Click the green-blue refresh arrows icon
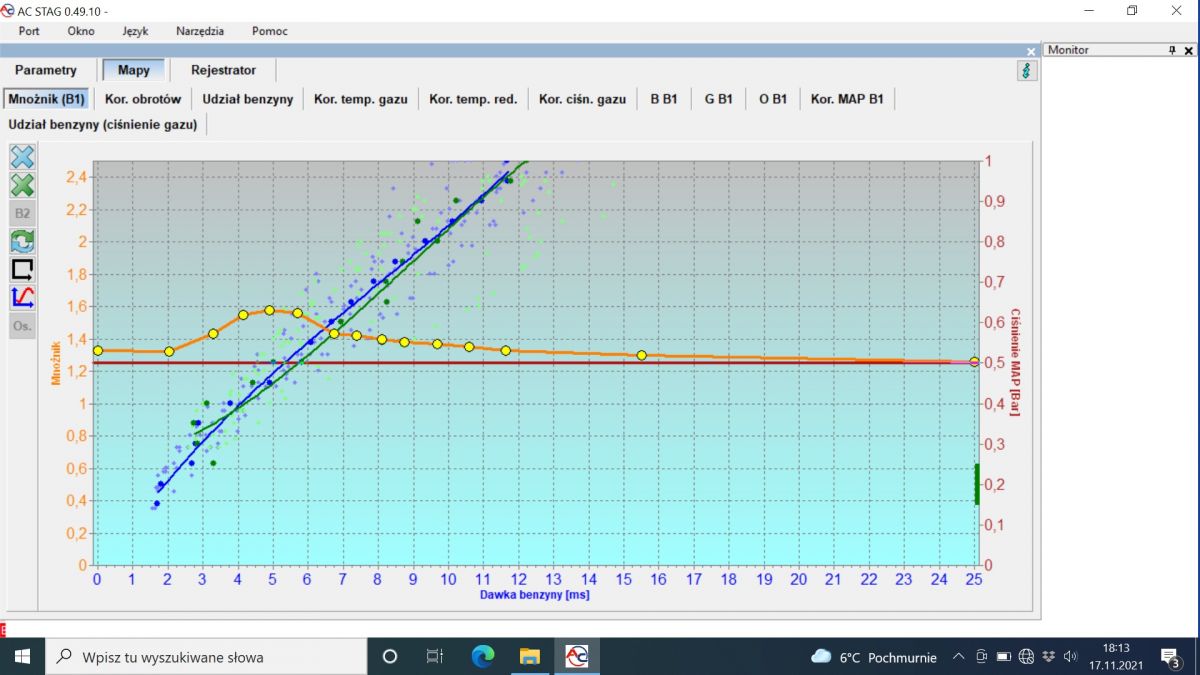Screen dimensions: 1200x675 tap(22, 241)
